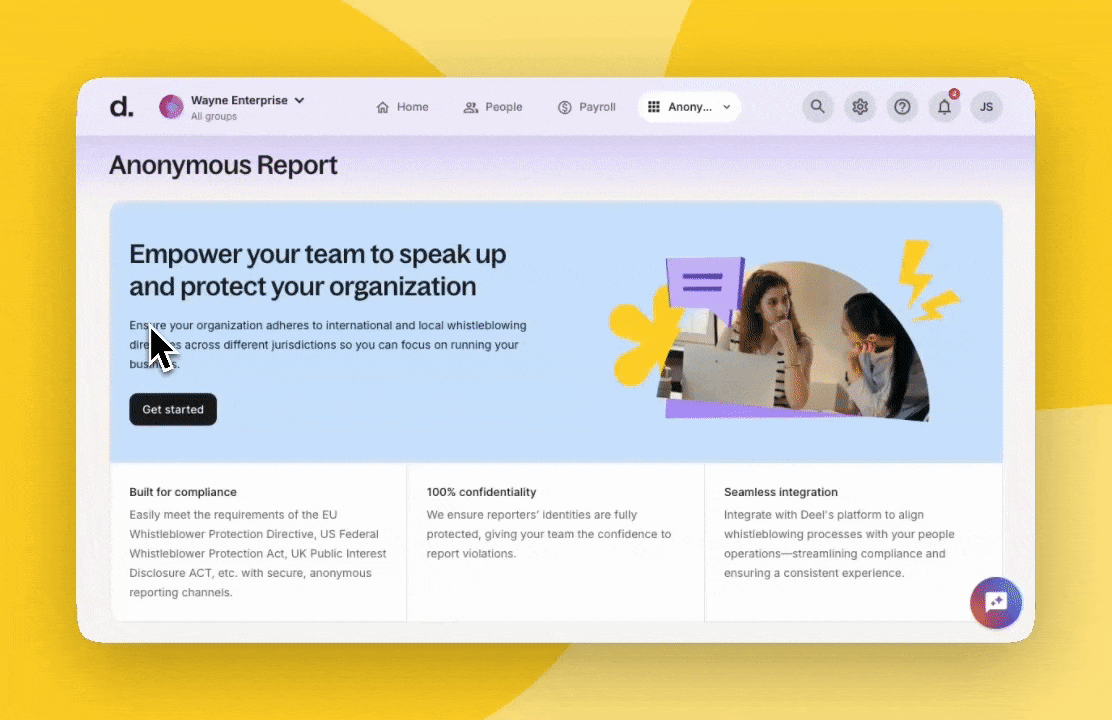Open the floating AI chat assistant button
Image resolution: width=1112 pixels, height=720 pixels.
[x=995, y=602]
